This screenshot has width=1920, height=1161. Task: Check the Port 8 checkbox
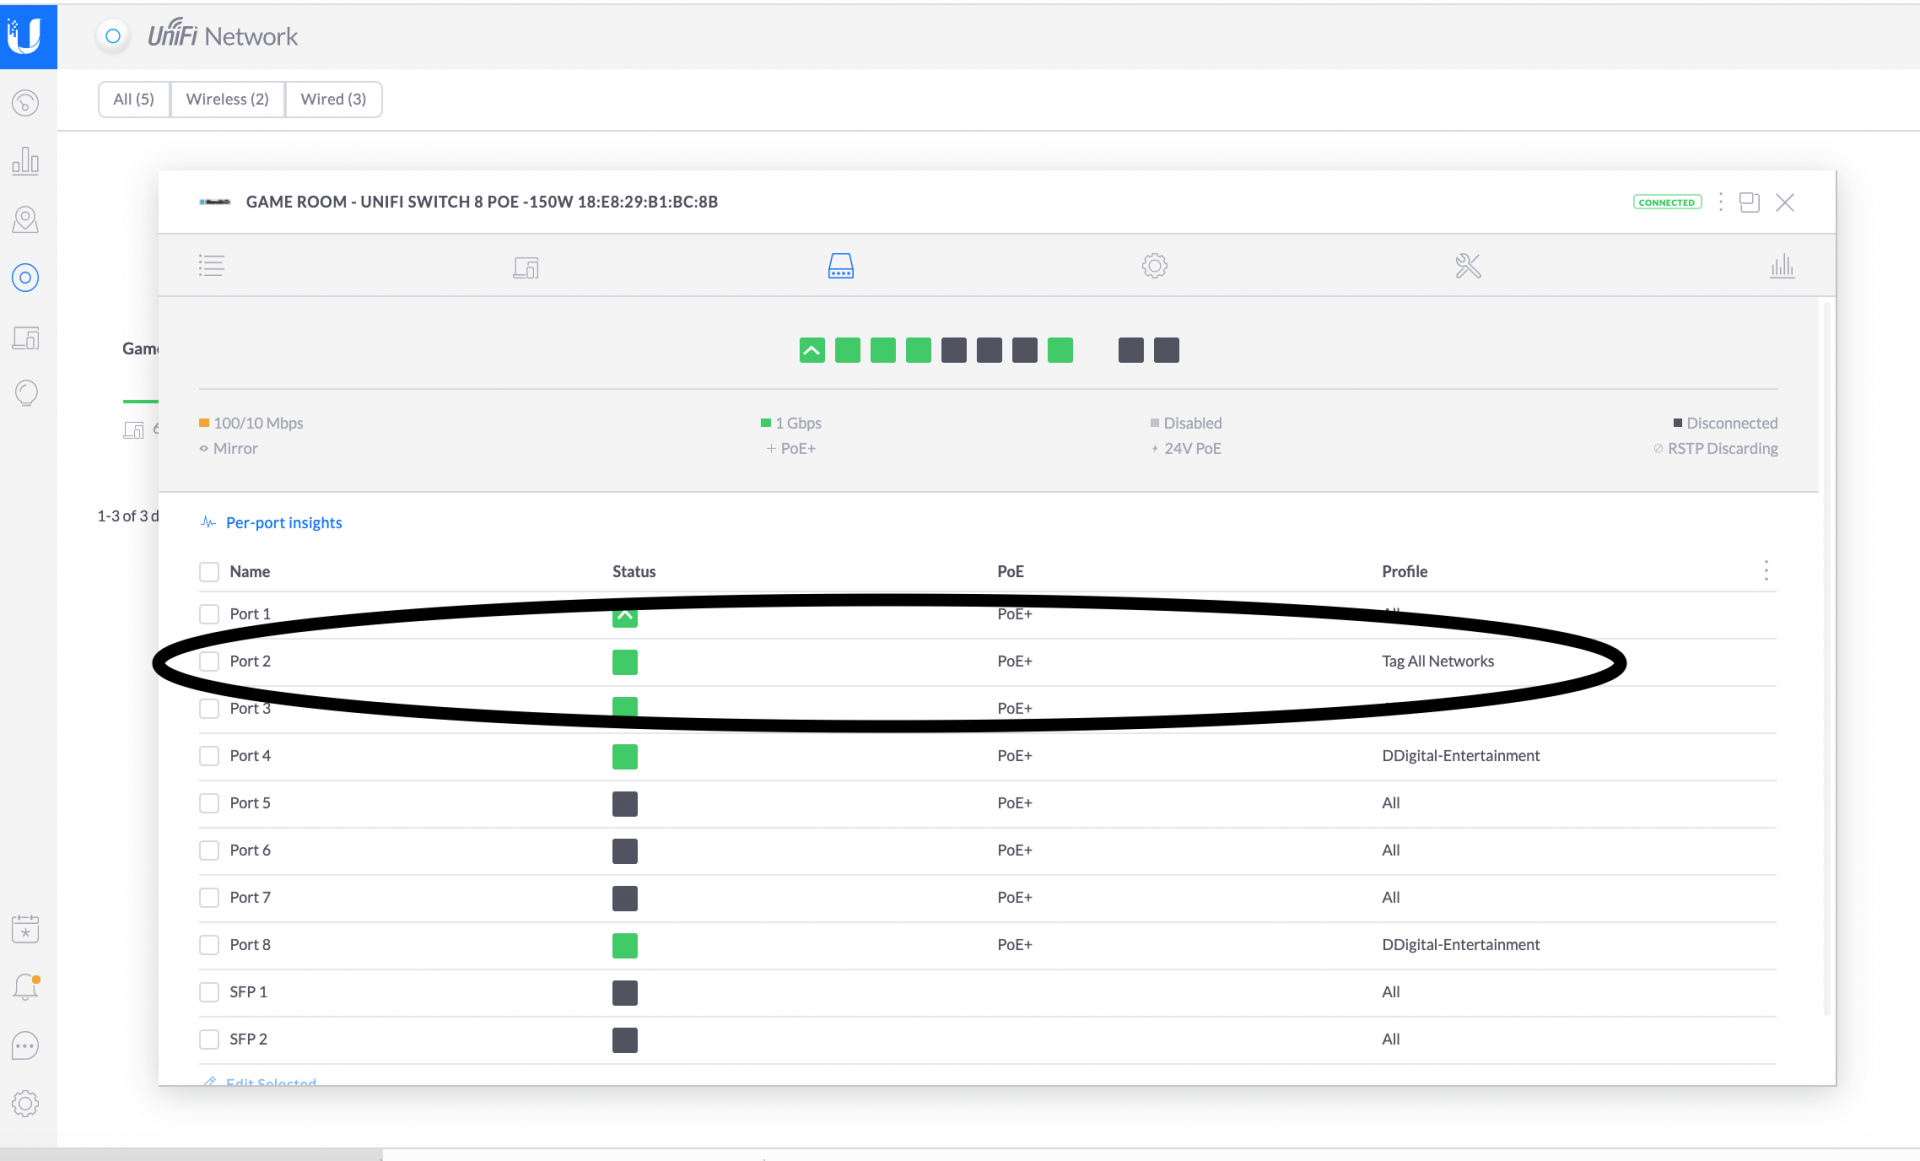209,945
